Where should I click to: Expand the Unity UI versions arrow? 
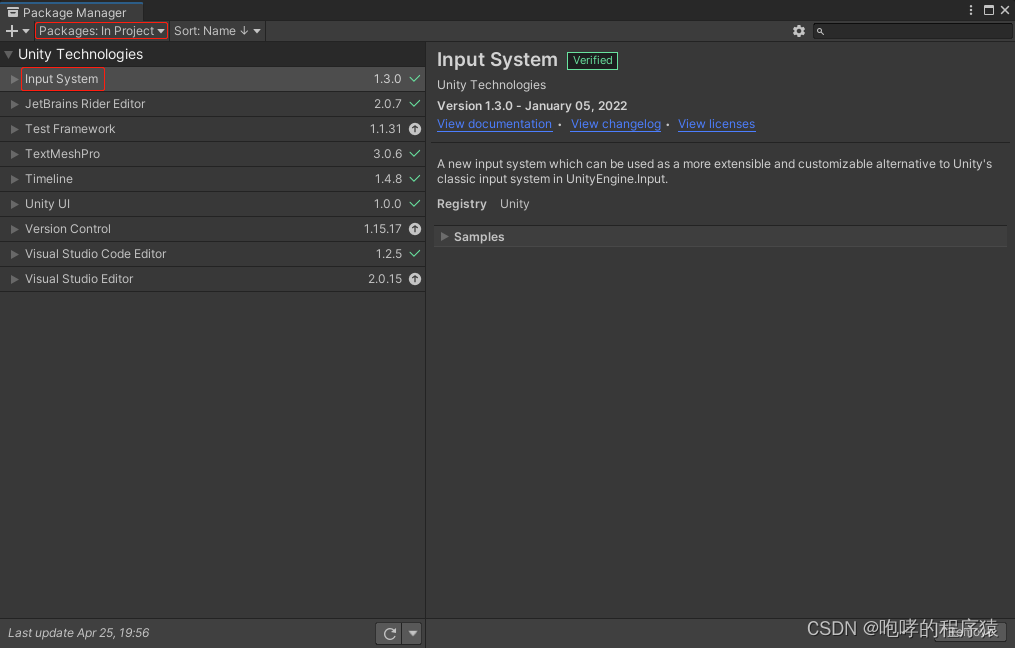pyautogui.click(x=14, y=204)
